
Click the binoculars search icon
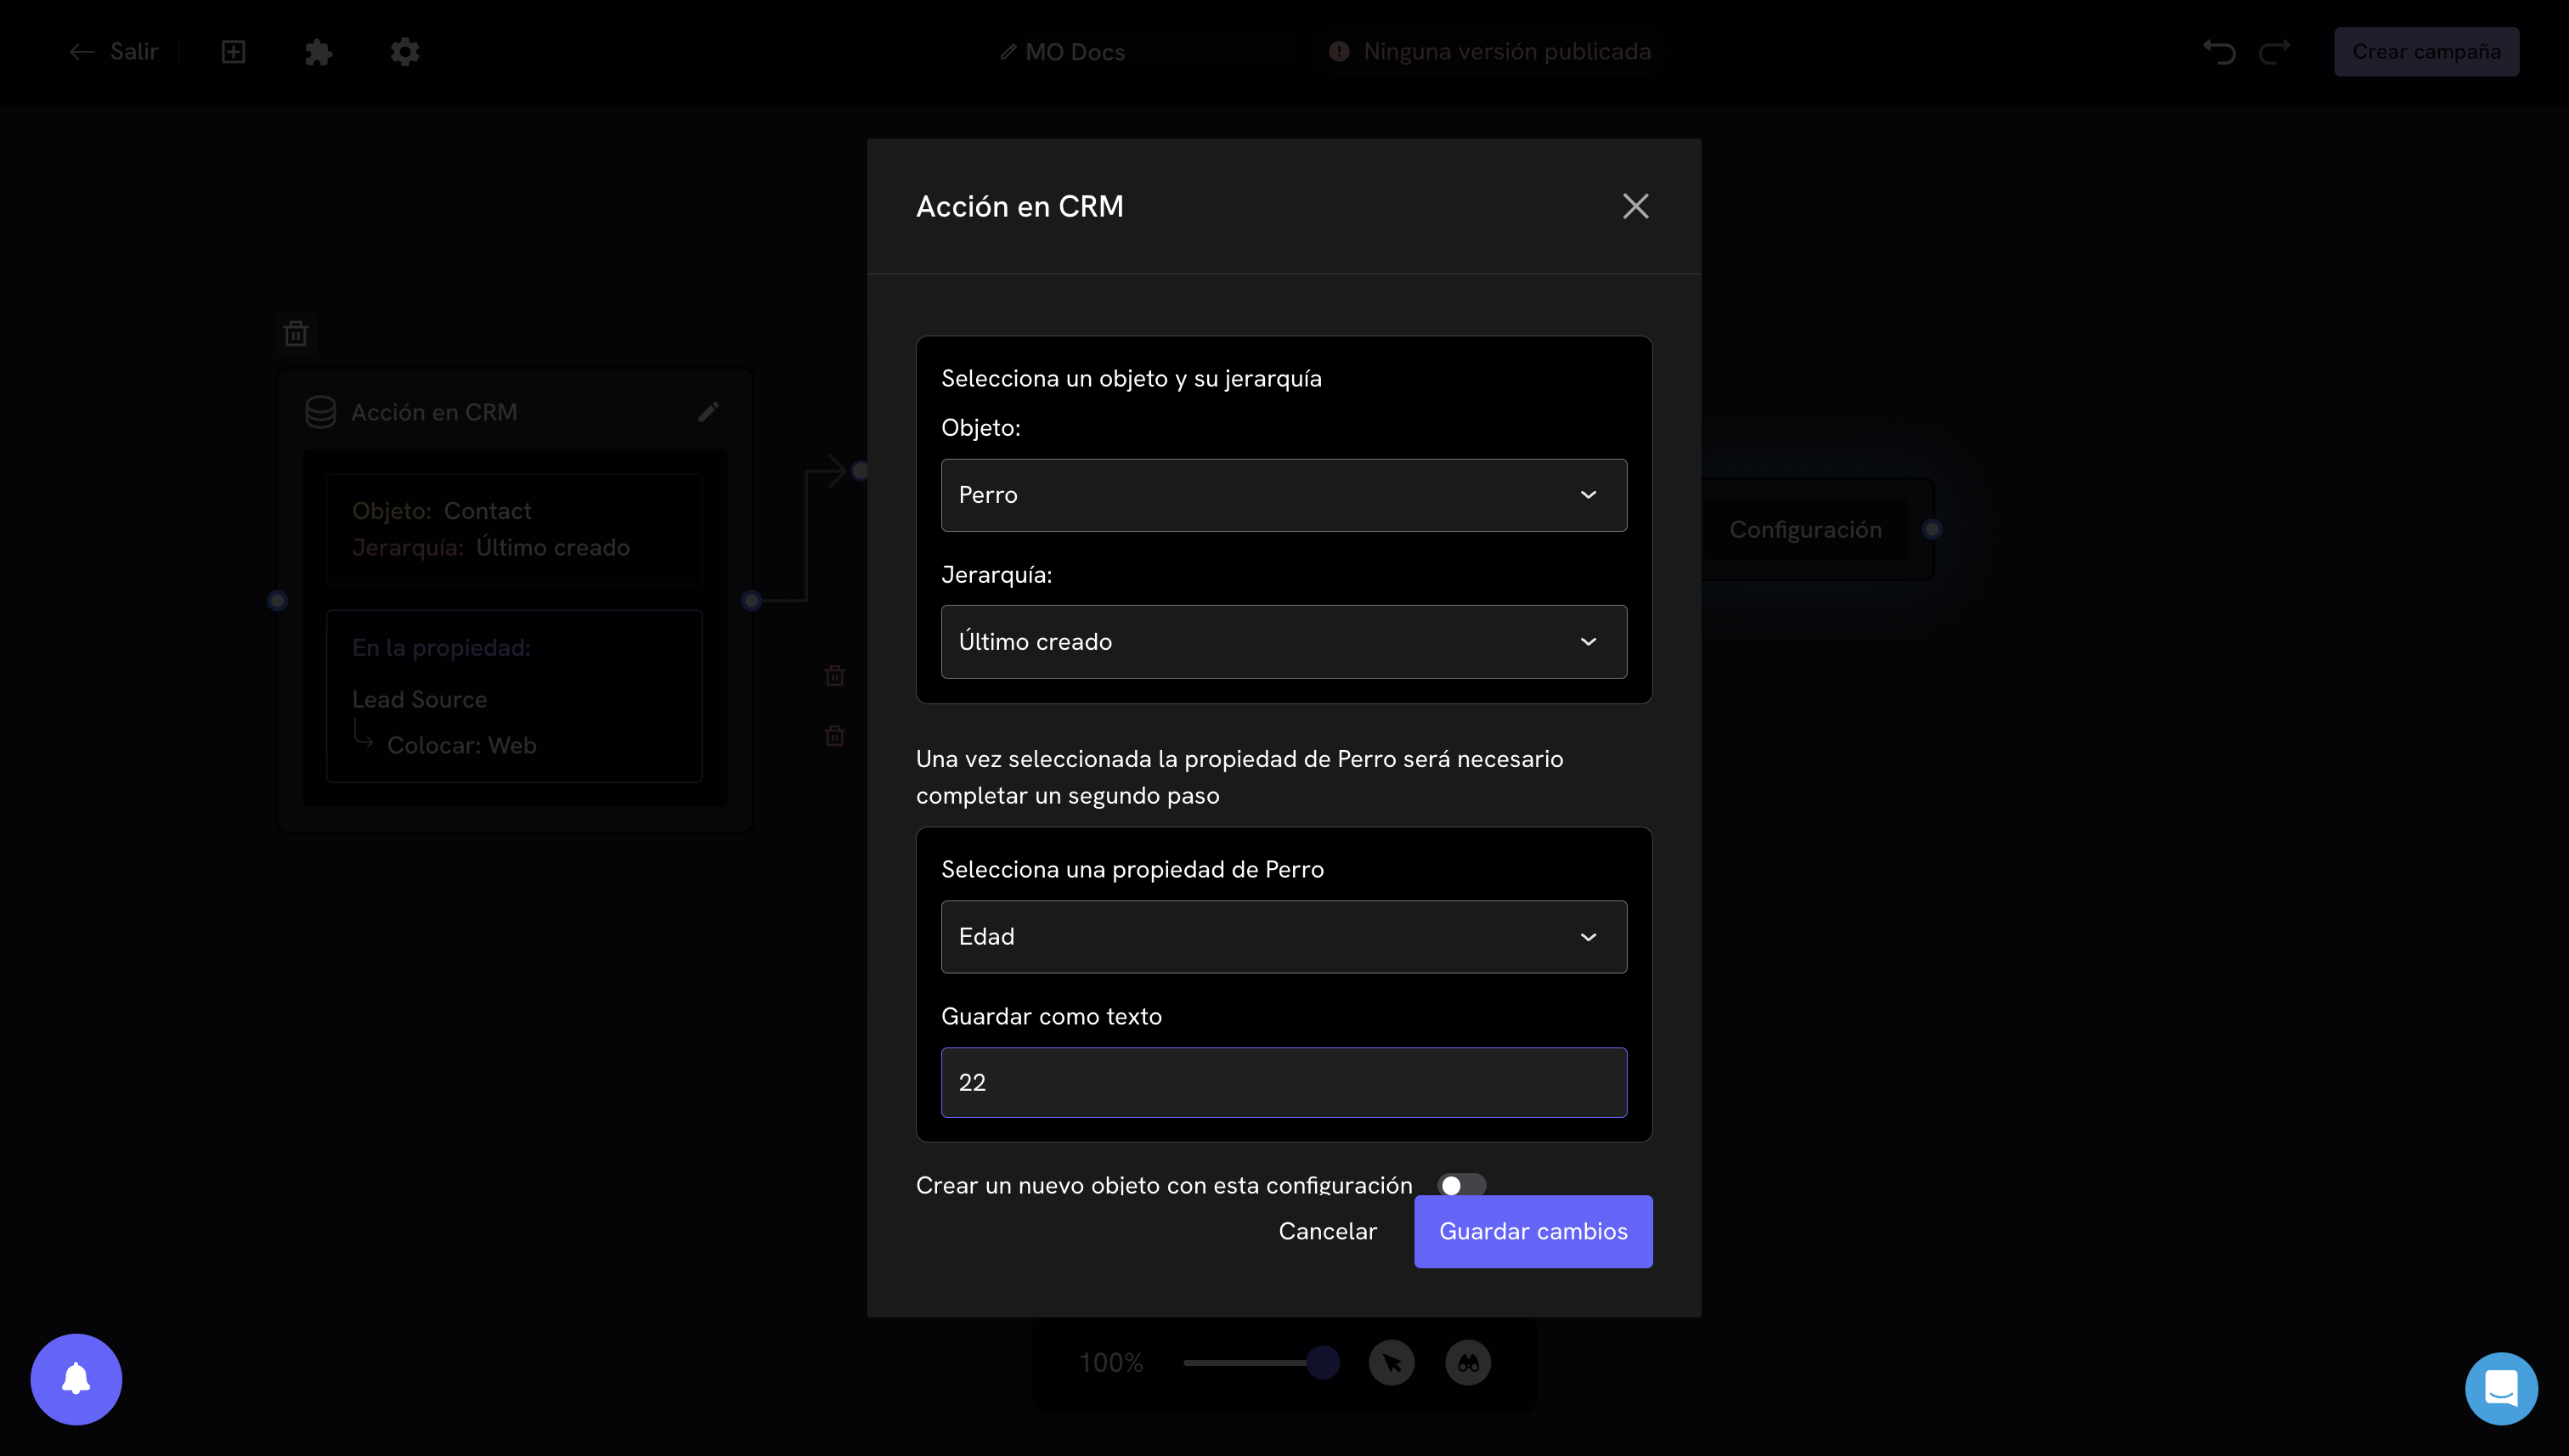point(1468,1363)
